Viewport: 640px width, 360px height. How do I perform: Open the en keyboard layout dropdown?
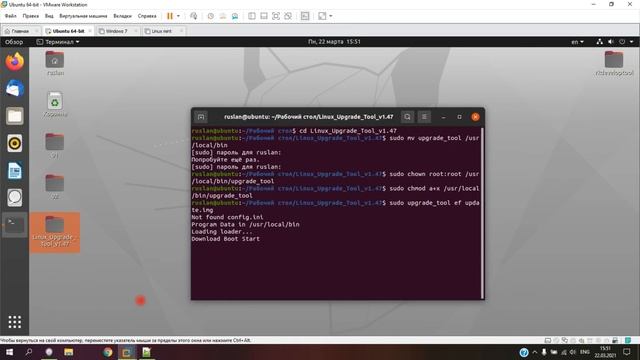point(578,42)
